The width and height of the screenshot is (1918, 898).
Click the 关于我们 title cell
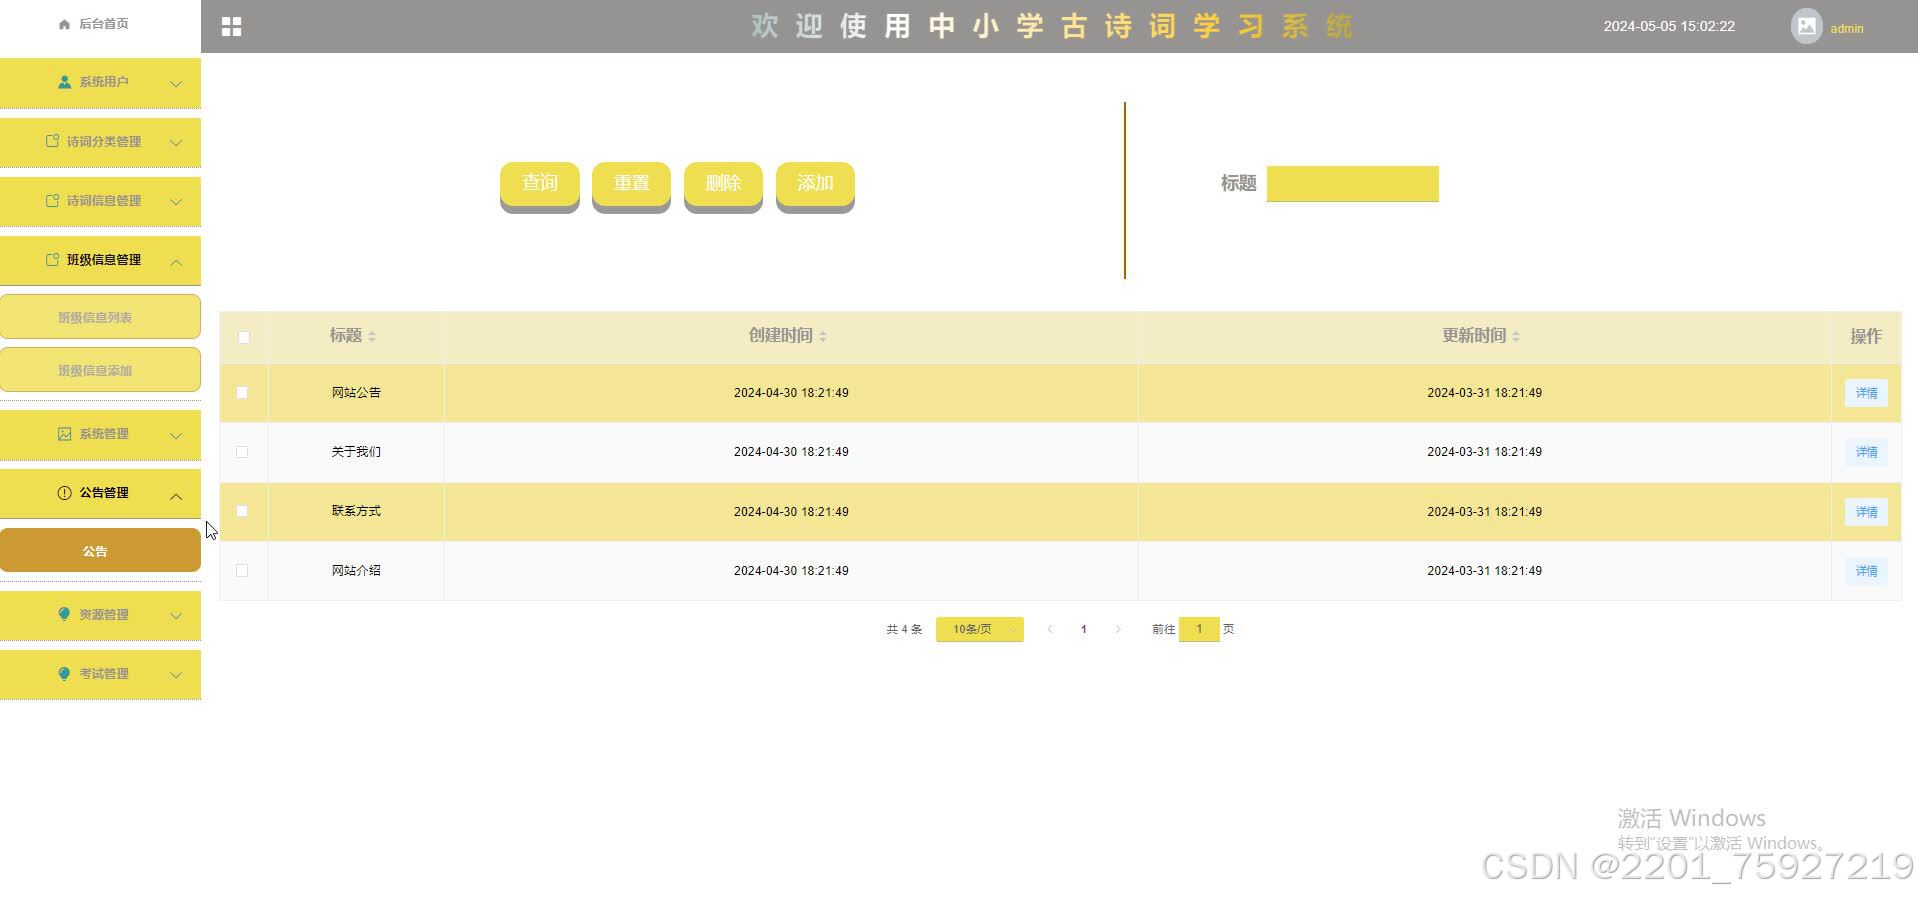click(356, 452)
